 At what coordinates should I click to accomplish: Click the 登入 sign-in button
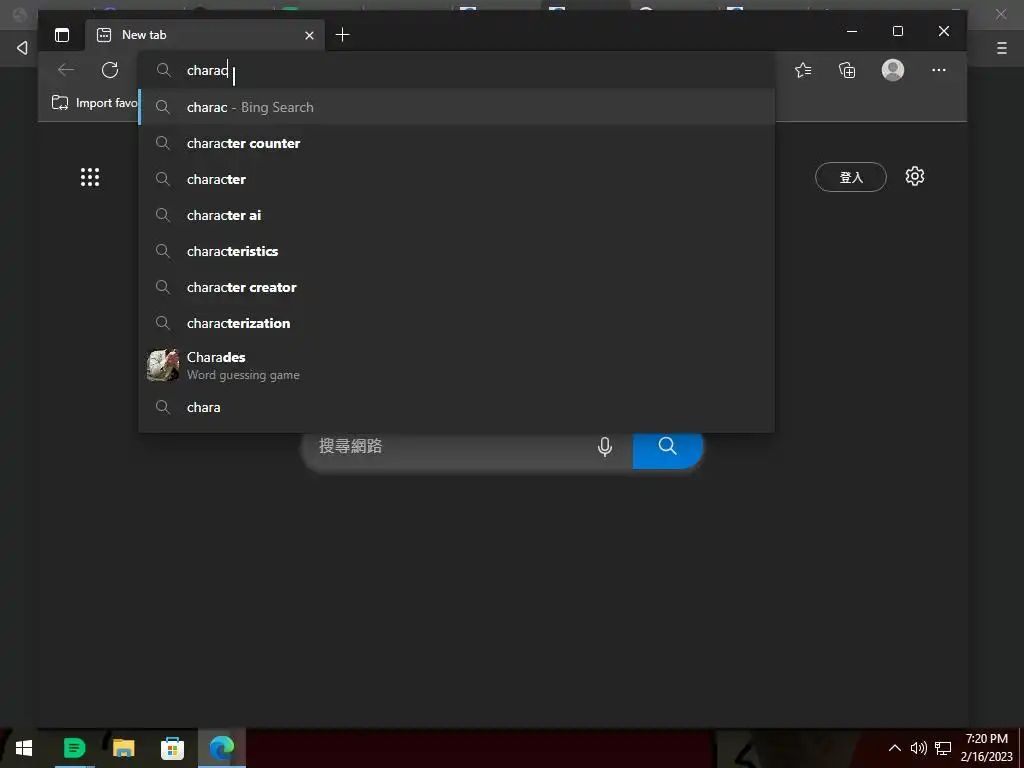click(850, 177)
